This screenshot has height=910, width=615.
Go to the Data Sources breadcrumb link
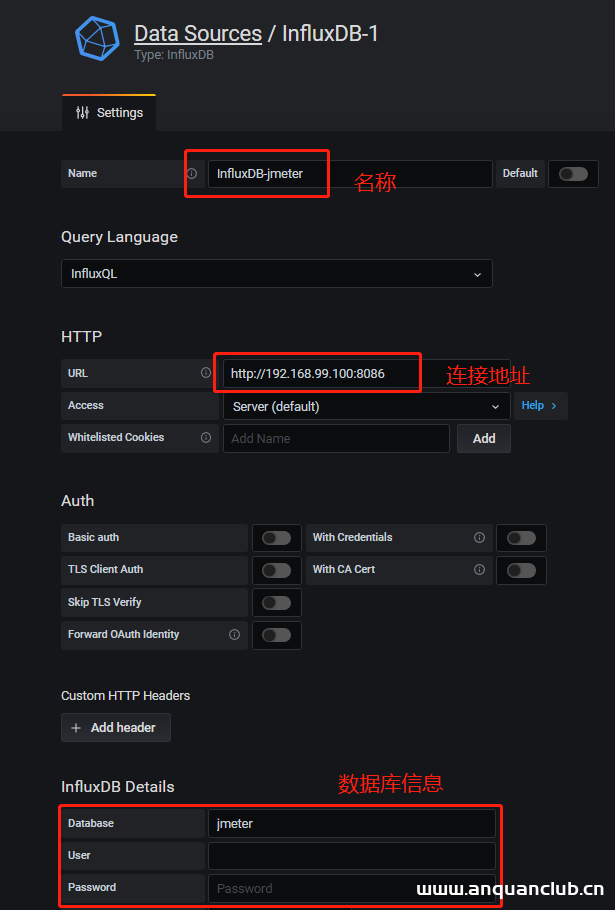point(198,34)
